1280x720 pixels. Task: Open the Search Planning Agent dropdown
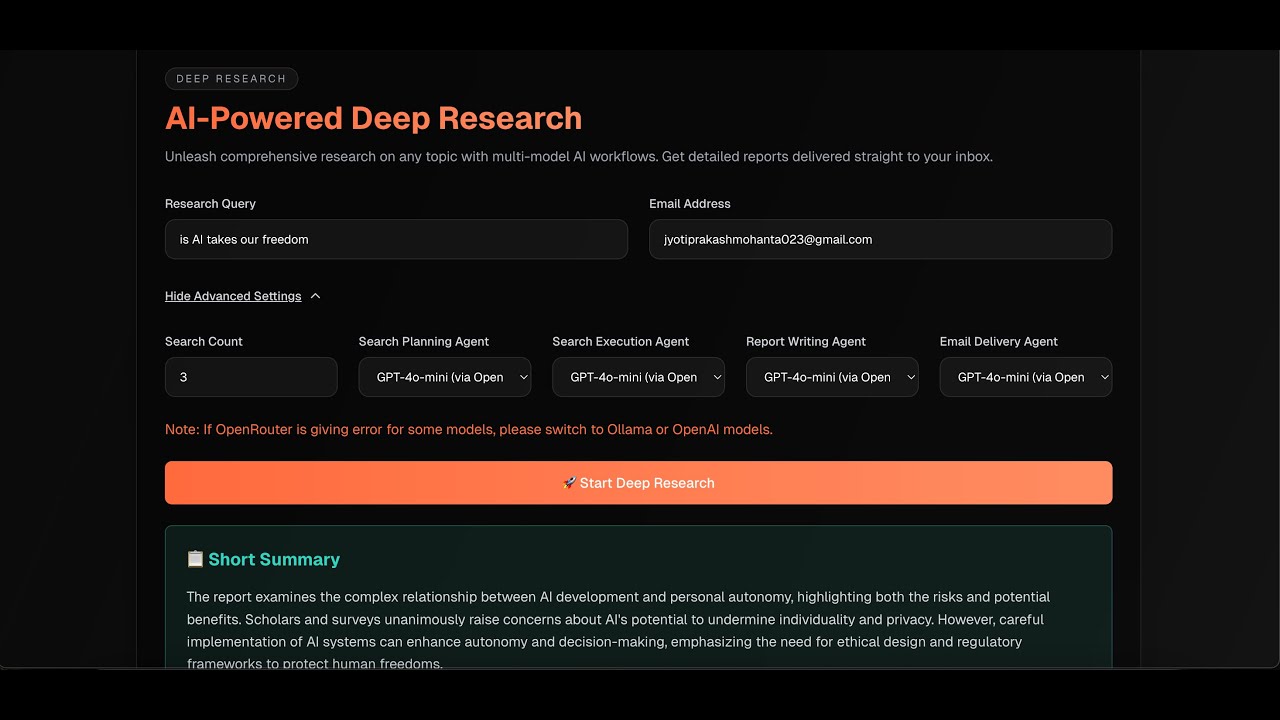pyautogui.click(x=444, y=377)
